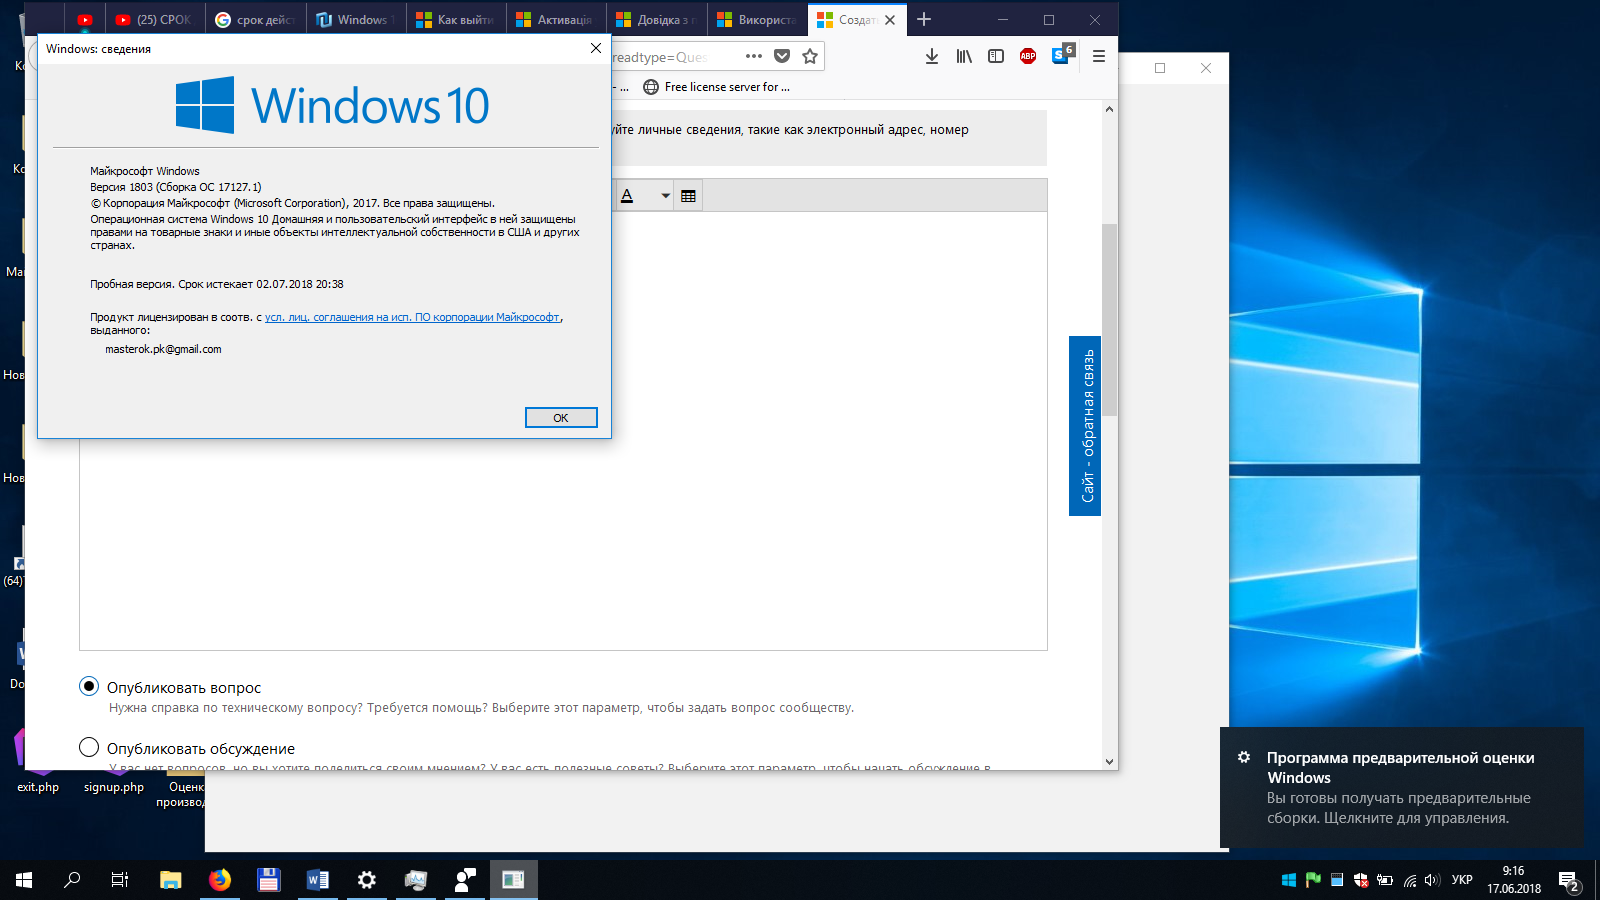Open Adblock Plus extension icon
Viewport: 1600px width, 900px height.
[x=1028, y=56]
